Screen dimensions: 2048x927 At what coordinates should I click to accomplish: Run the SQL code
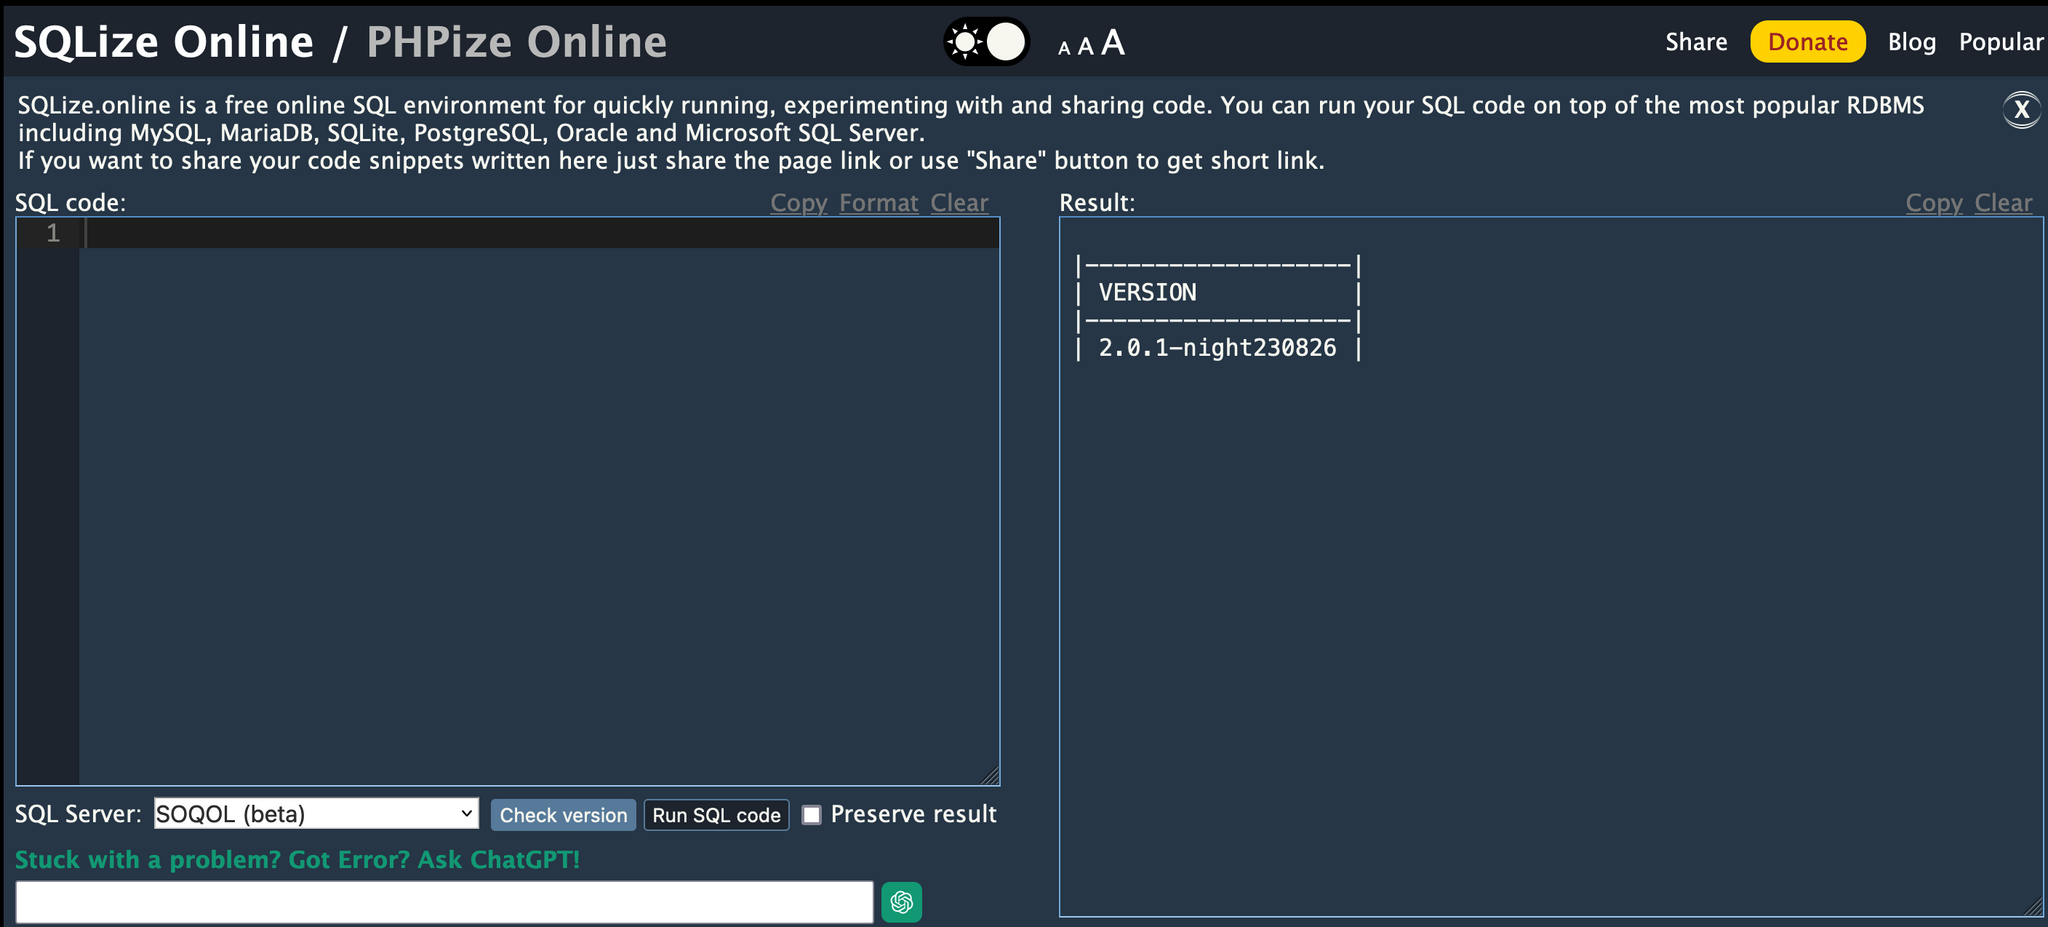[x=716, y=815]
